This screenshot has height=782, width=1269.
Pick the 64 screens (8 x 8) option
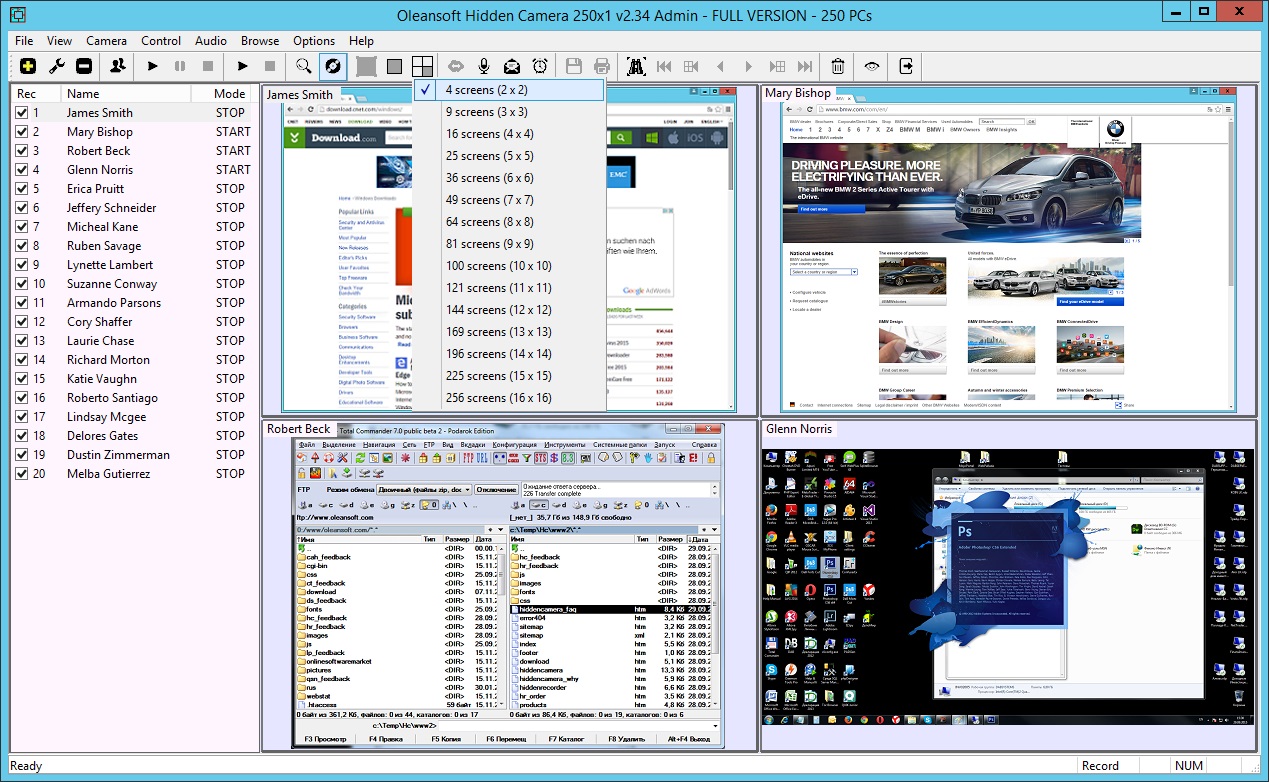click(510, 222)
